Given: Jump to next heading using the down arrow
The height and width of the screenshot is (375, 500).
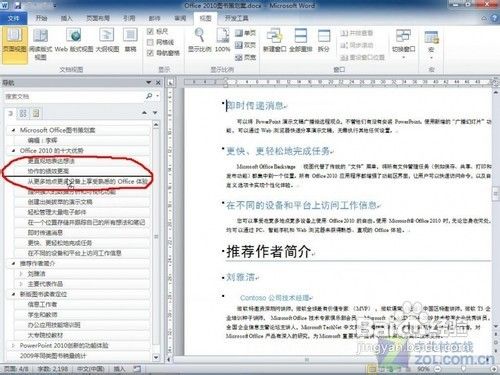Looking at the screenshot, I should click(x=155, y=113).
